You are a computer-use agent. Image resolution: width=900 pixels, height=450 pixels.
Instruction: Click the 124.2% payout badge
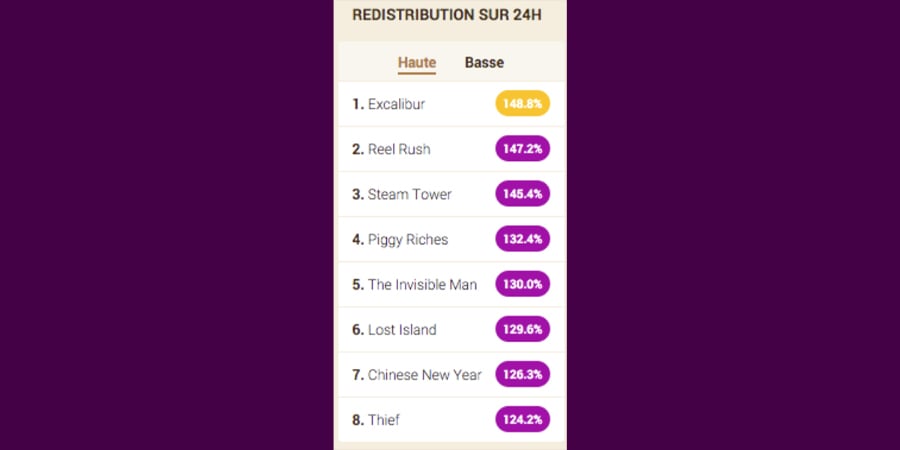522,420
